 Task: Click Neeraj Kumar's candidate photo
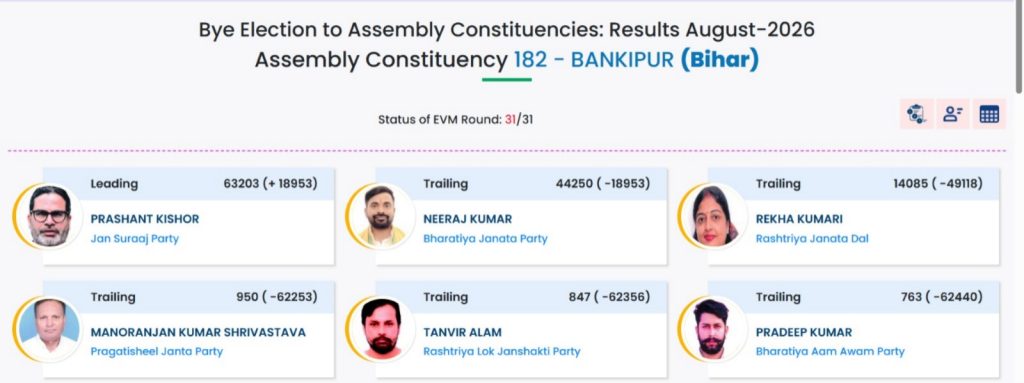coord(381,216)
